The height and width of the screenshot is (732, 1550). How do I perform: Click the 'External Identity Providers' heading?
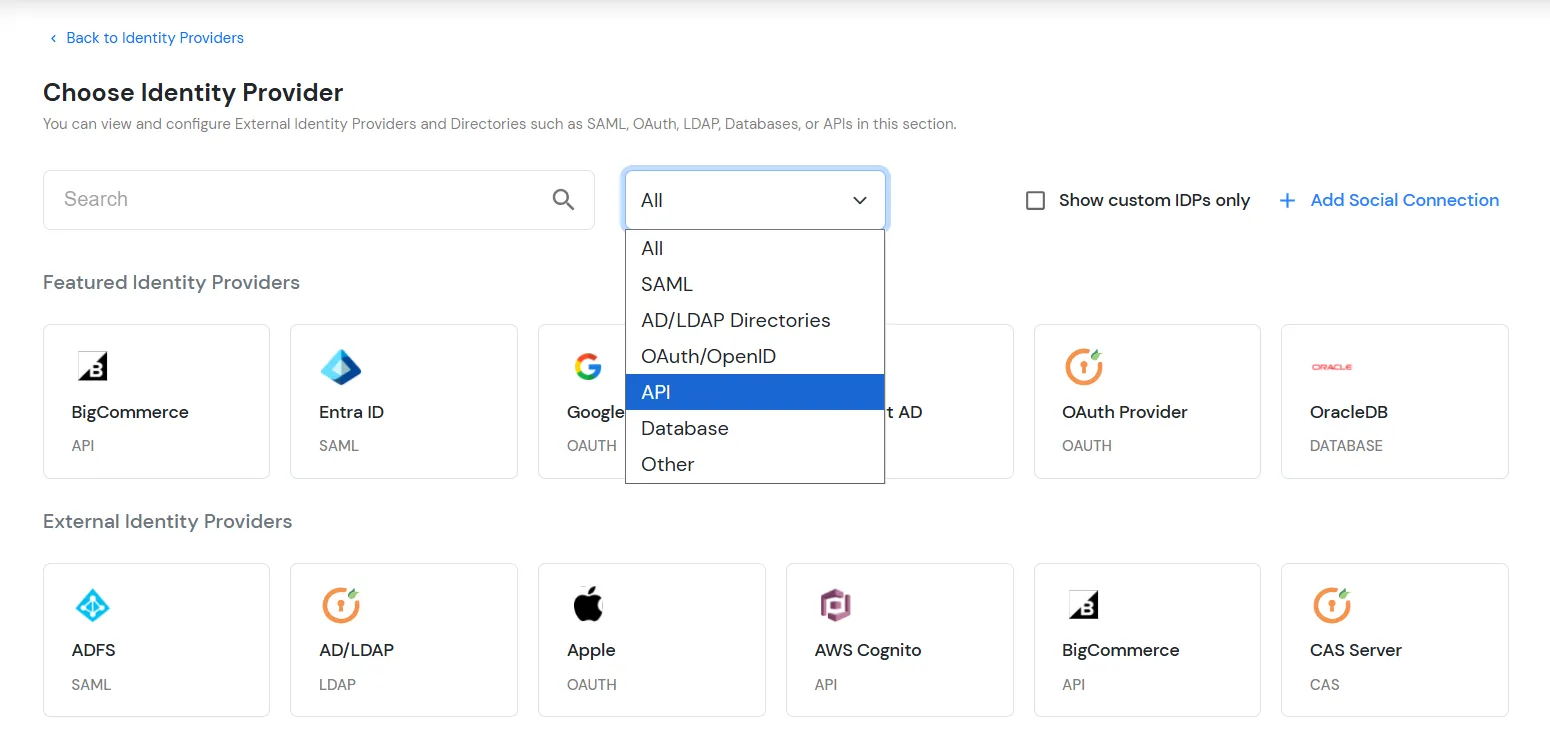click(167, 522)
